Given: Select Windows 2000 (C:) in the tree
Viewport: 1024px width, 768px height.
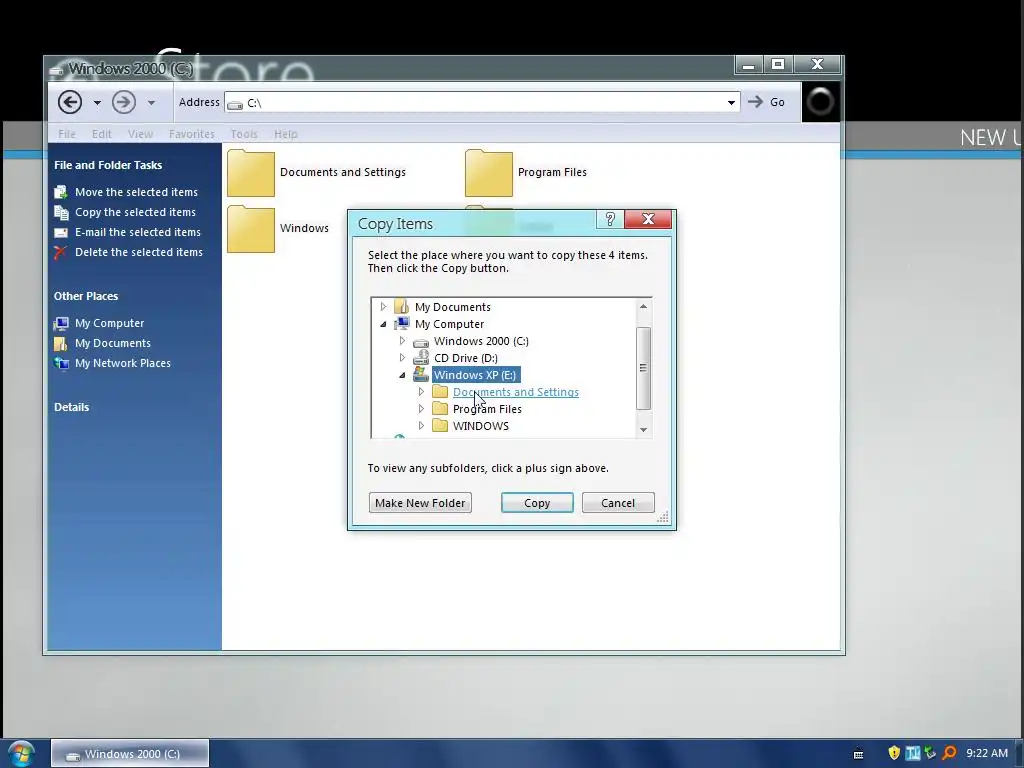Looking at the screenshot, I should coord(481,341).
